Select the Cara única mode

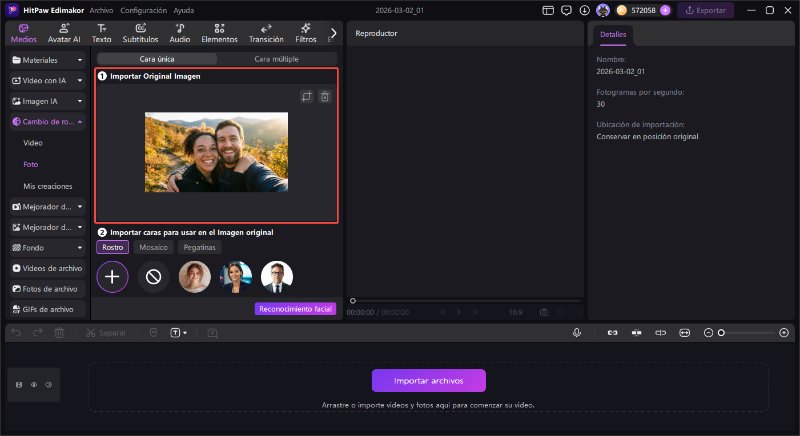pos(157,59)
